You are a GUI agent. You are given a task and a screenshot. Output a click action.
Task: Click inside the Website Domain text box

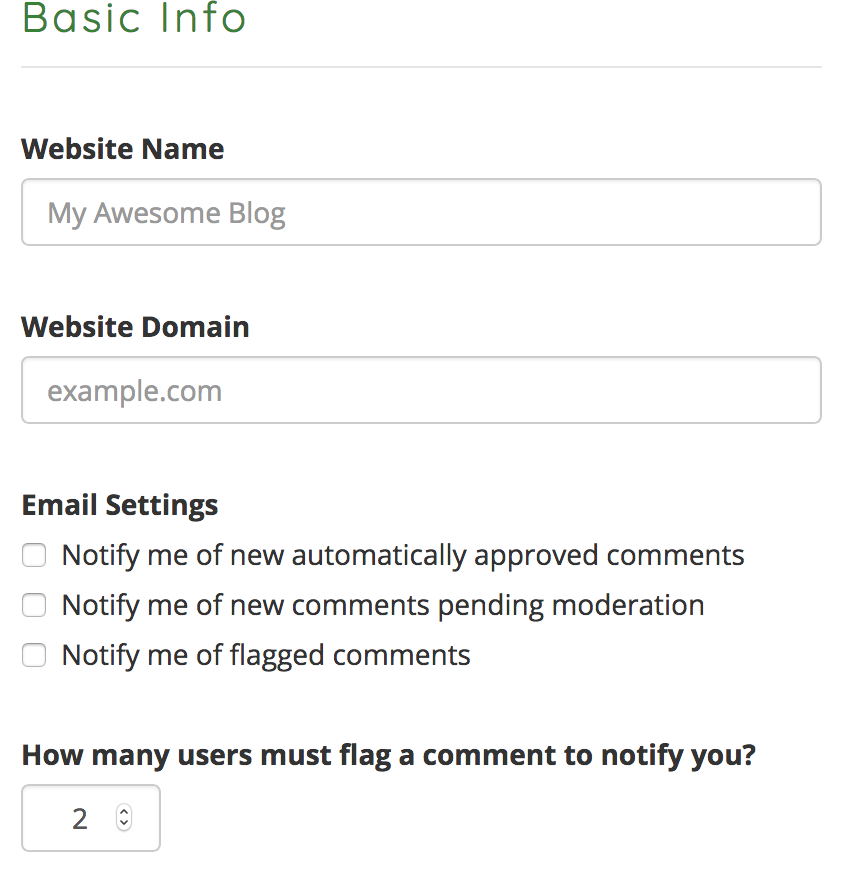pos(422,390)
